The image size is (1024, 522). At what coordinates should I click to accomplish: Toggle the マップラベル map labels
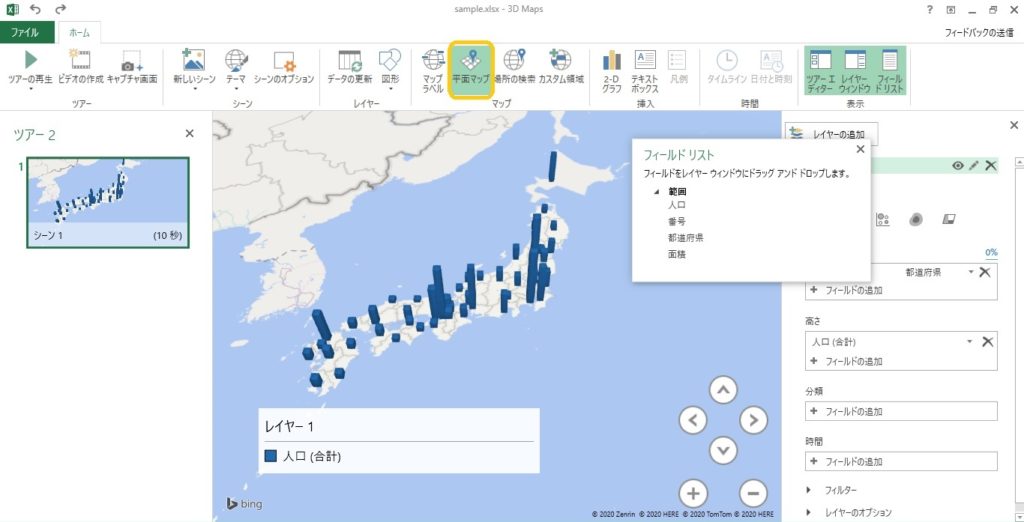433,61
